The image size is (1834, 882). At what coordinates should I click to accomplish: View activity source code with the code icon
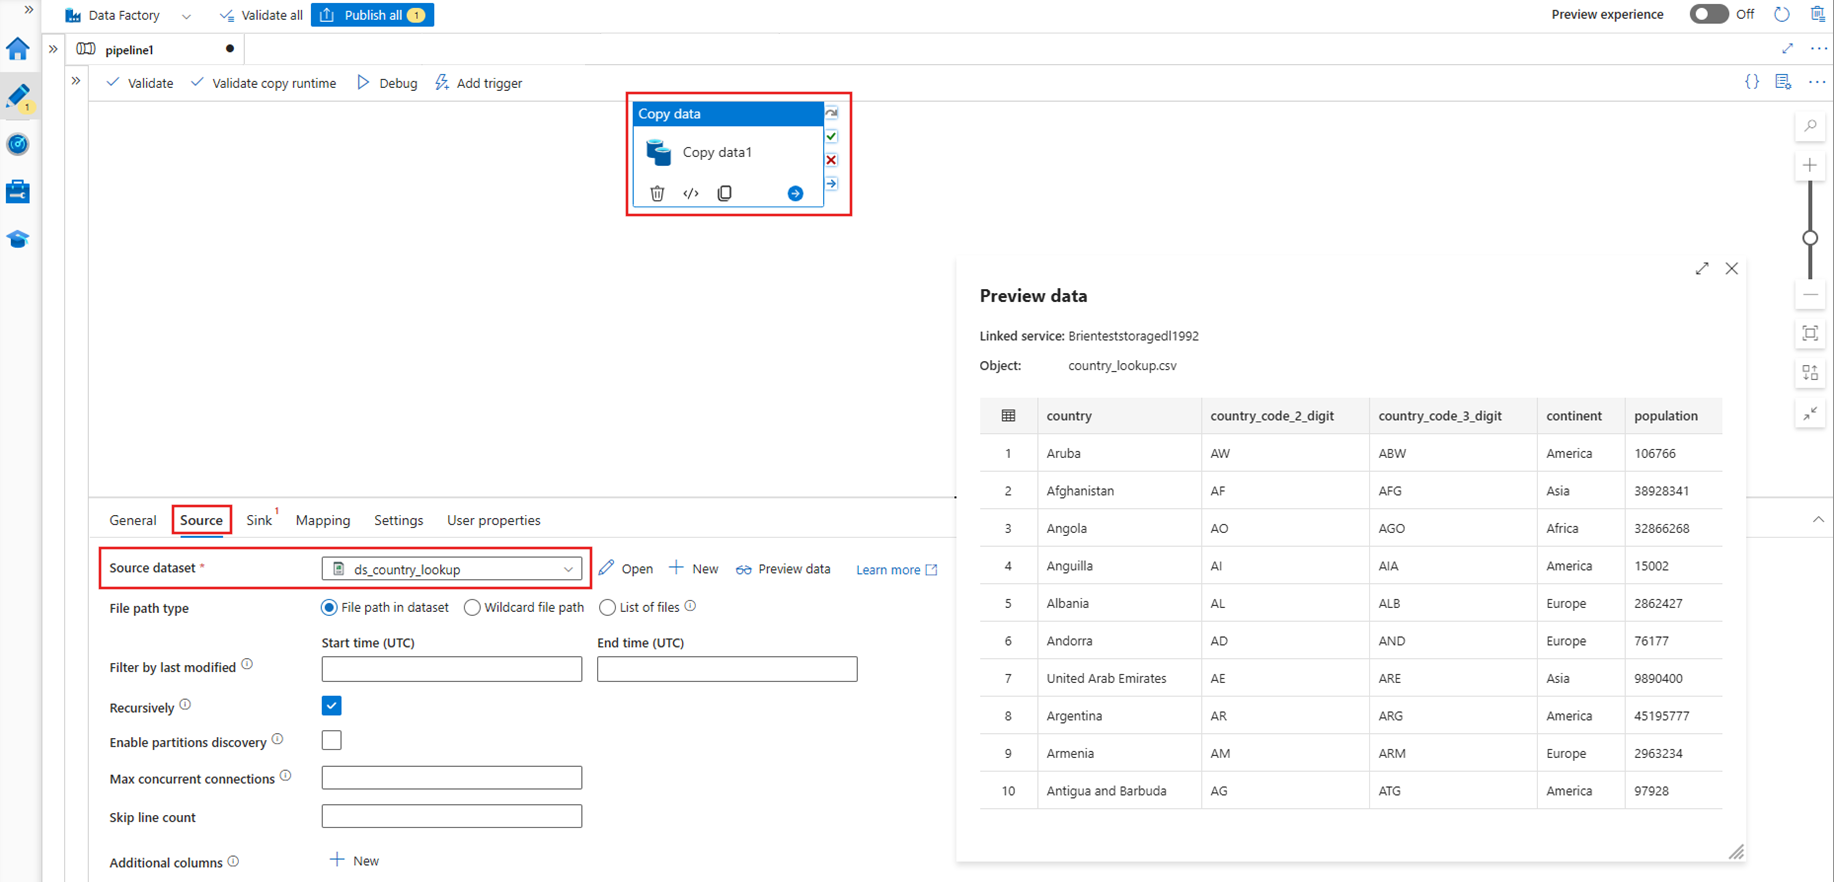pyautogui.click(x=691, y=193)
